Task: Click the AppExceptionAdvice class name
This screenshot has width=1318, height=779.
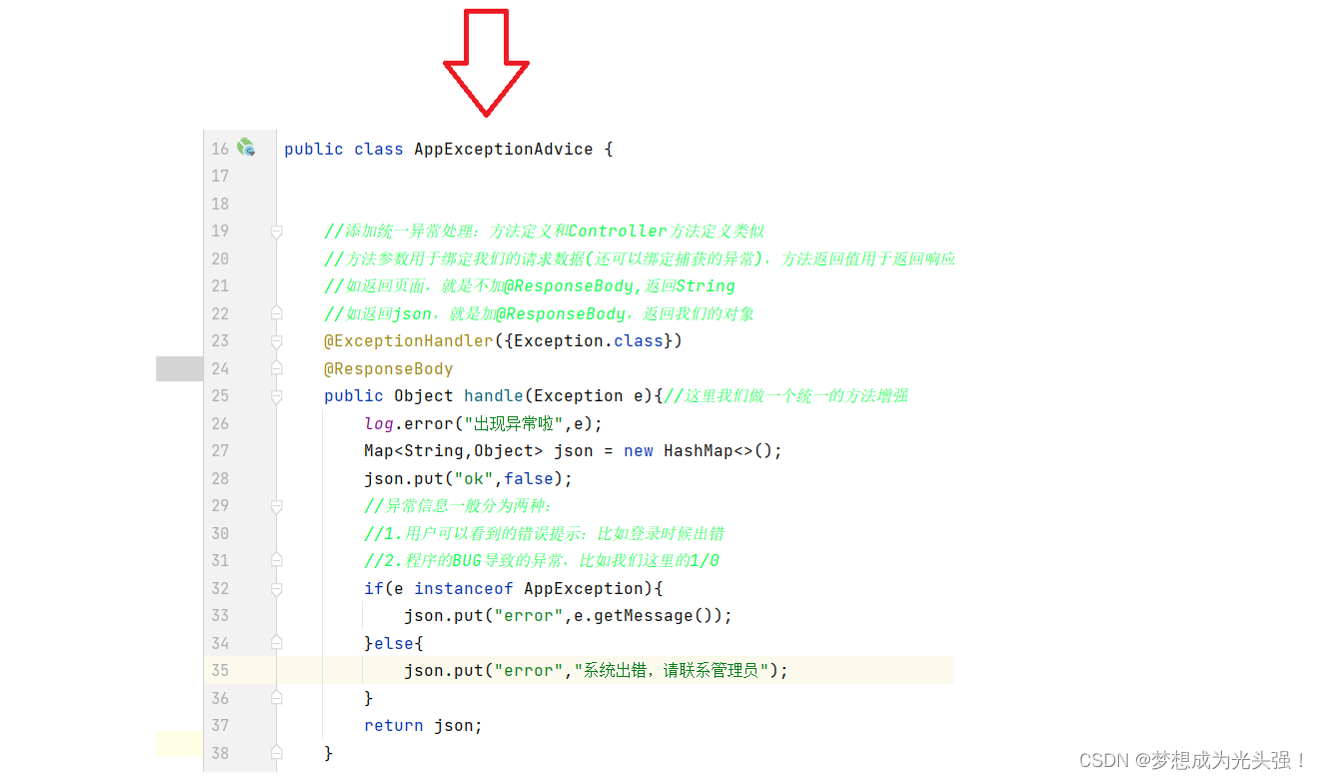Action: coord(503,149)
